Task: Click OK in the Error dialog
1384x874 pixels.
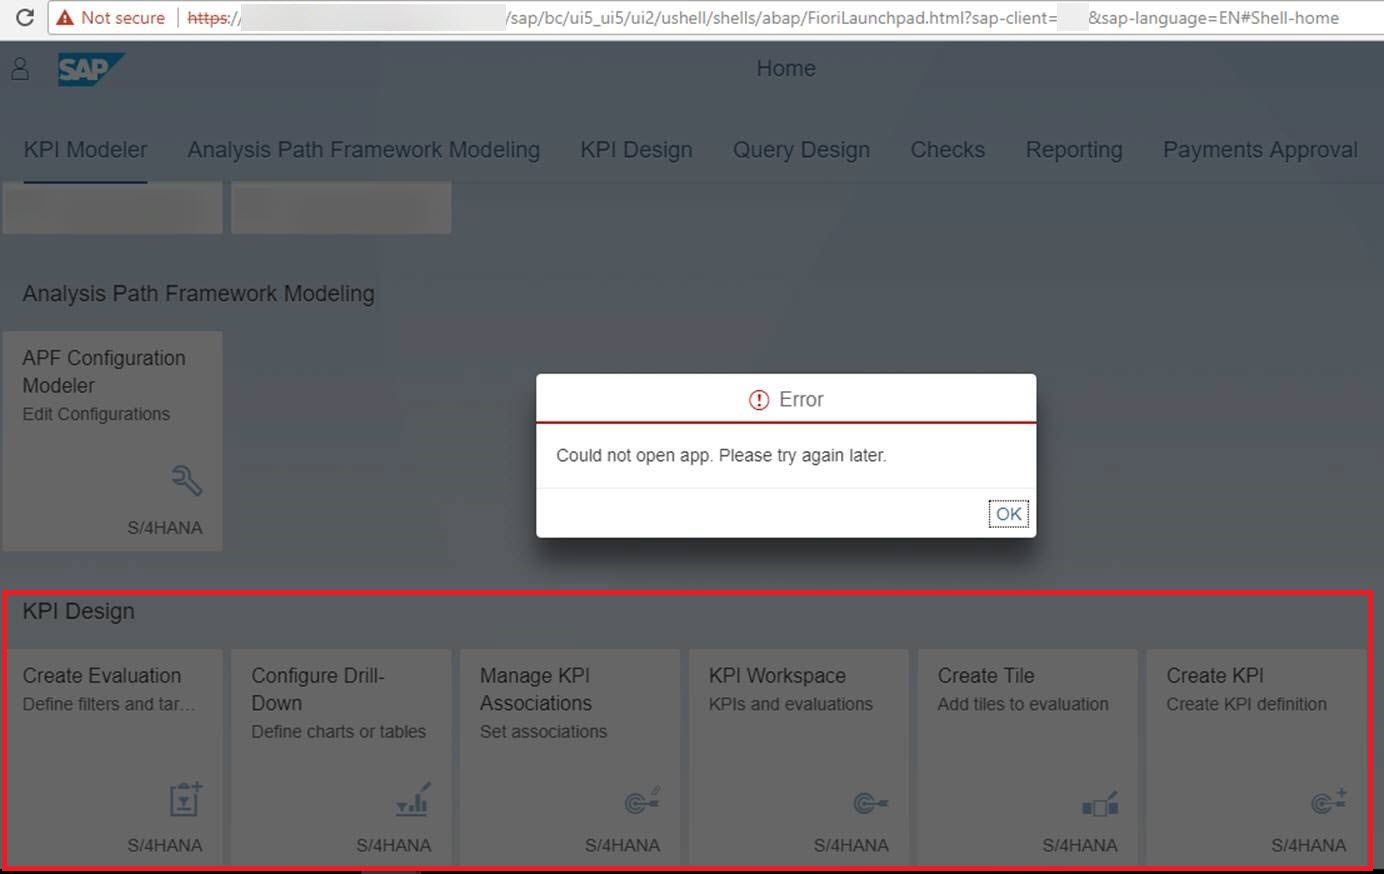Action: [x=1008, y=514]
